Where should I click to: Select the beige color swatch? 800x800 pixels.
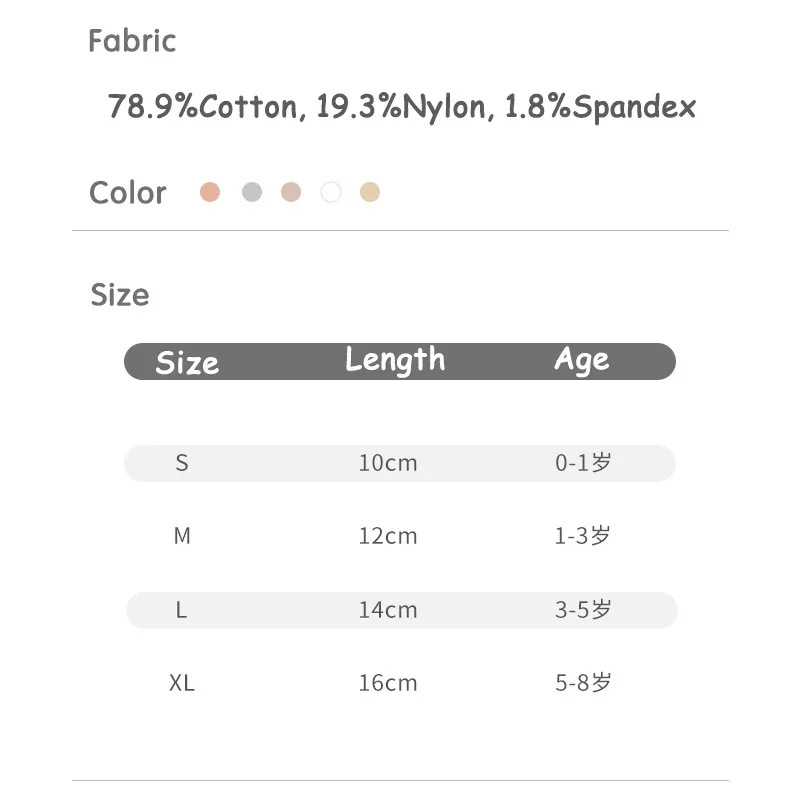click(370, 192)
